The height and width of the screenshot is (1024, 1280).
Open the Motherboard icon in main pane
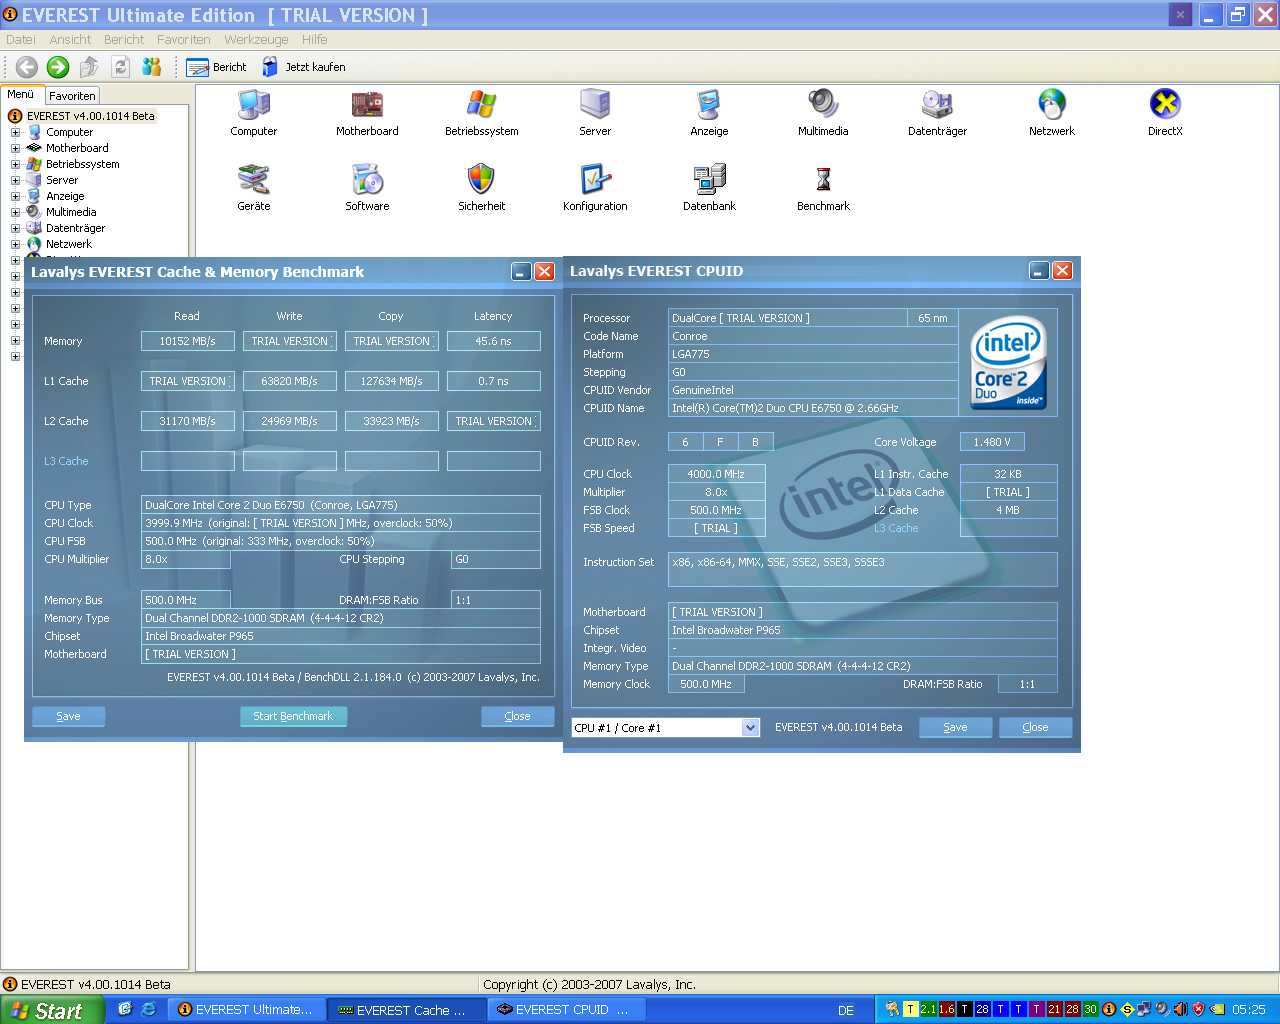point(367,112)
